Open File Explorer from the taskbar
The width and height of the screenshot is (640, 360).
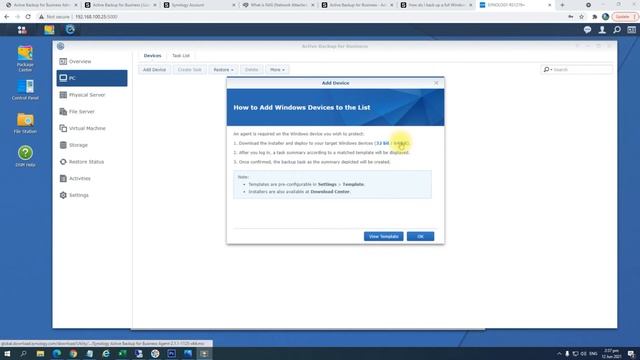click(40, 354)
